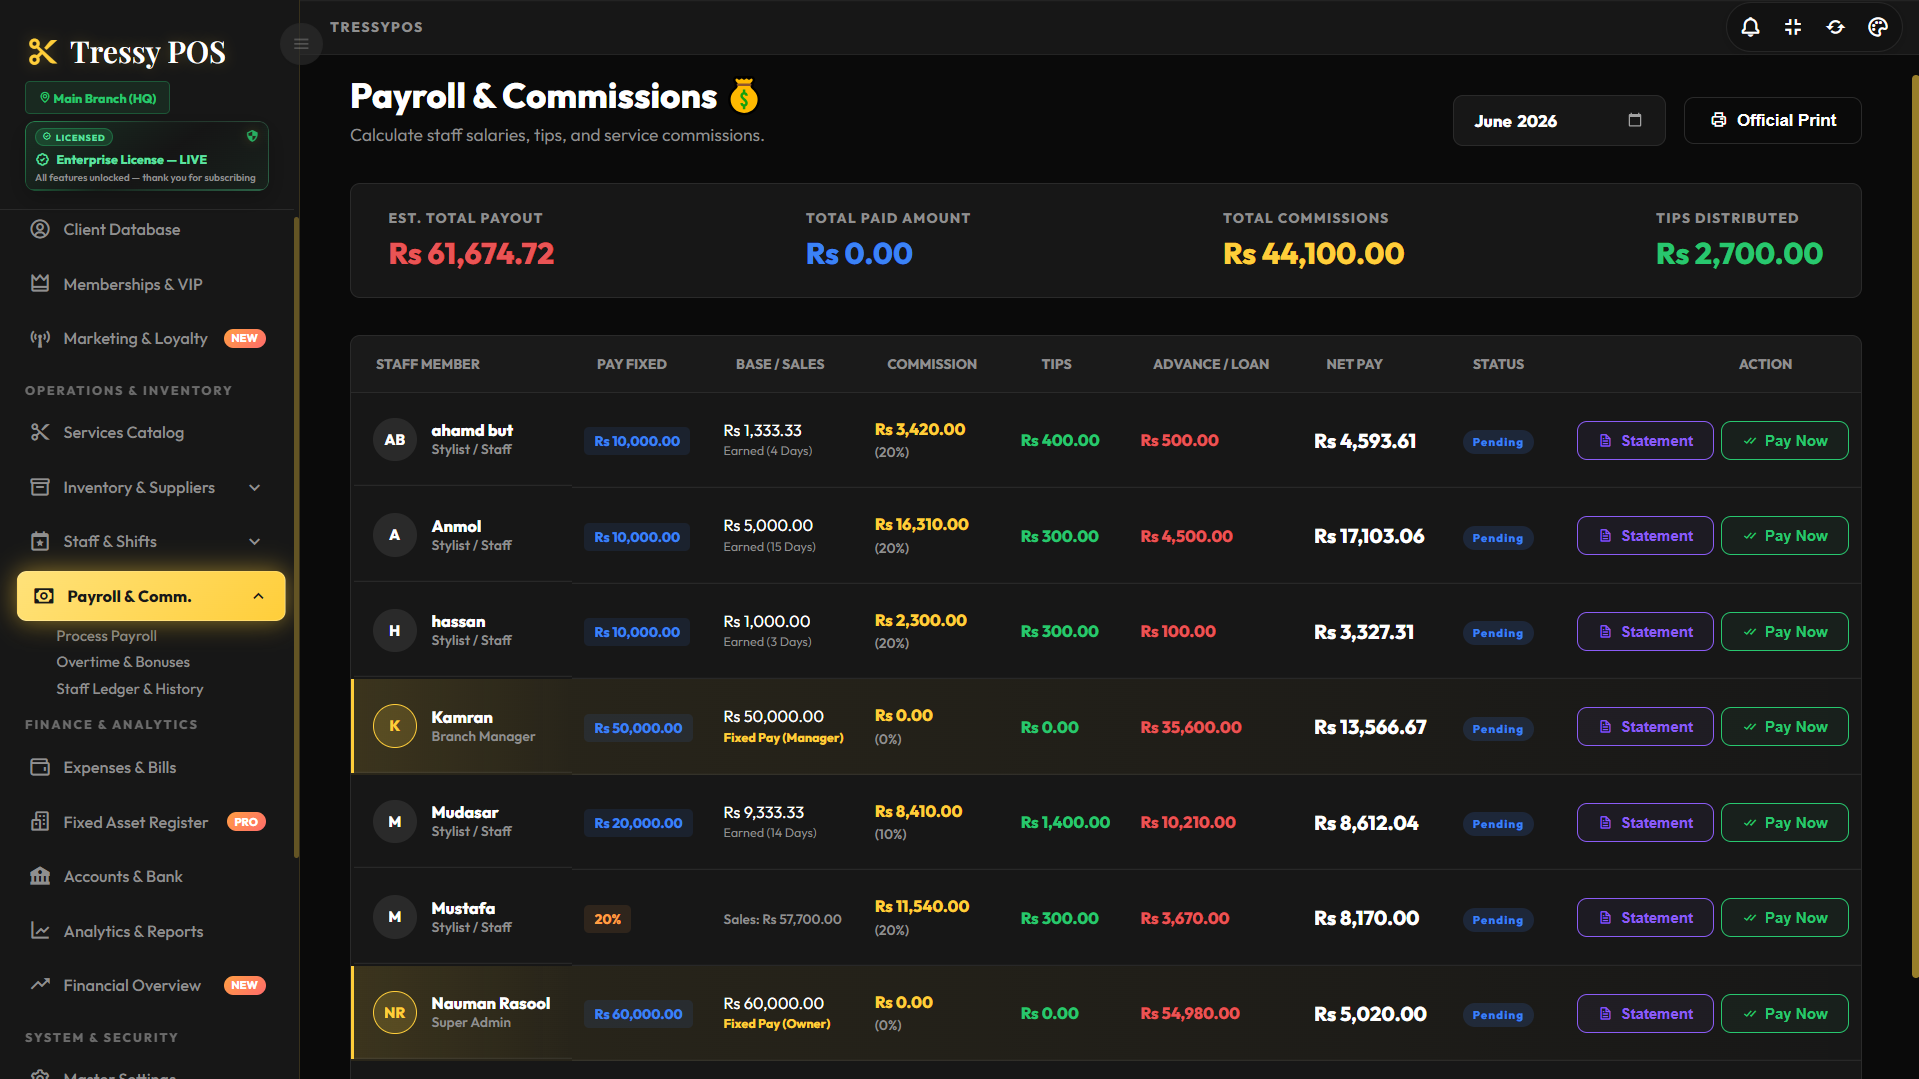Click the Client Database icon
This screenshot has height=1079, width=1919.
(x=40, y=229)
